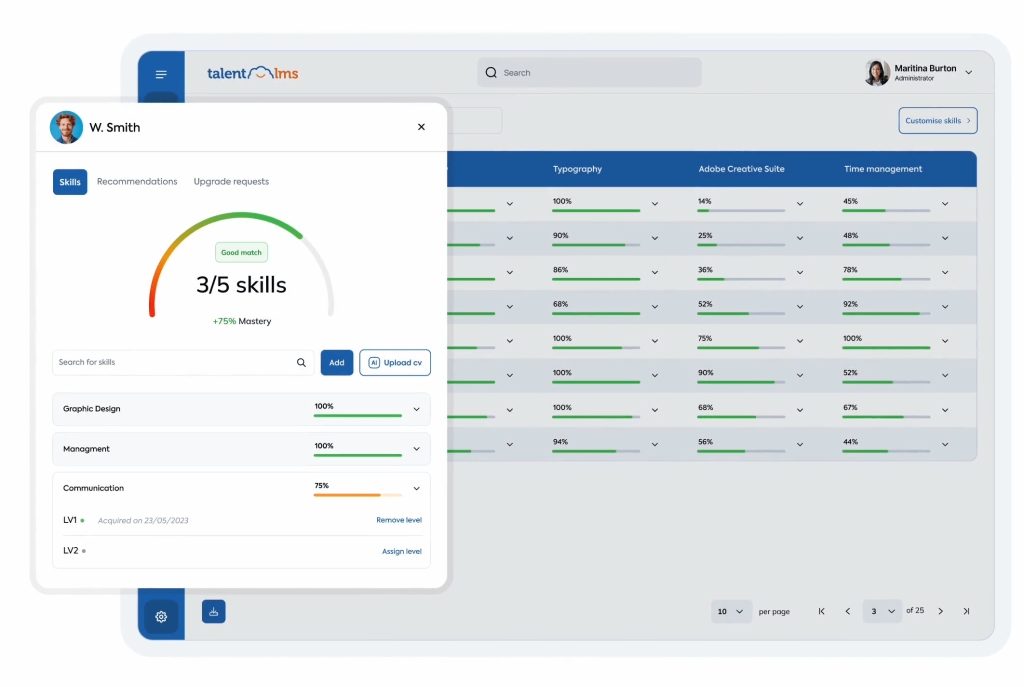Image resolution: width=1024 pixels, height=687 pixels.
Task: Switch to the Recommendations tab
Action: 137,182
